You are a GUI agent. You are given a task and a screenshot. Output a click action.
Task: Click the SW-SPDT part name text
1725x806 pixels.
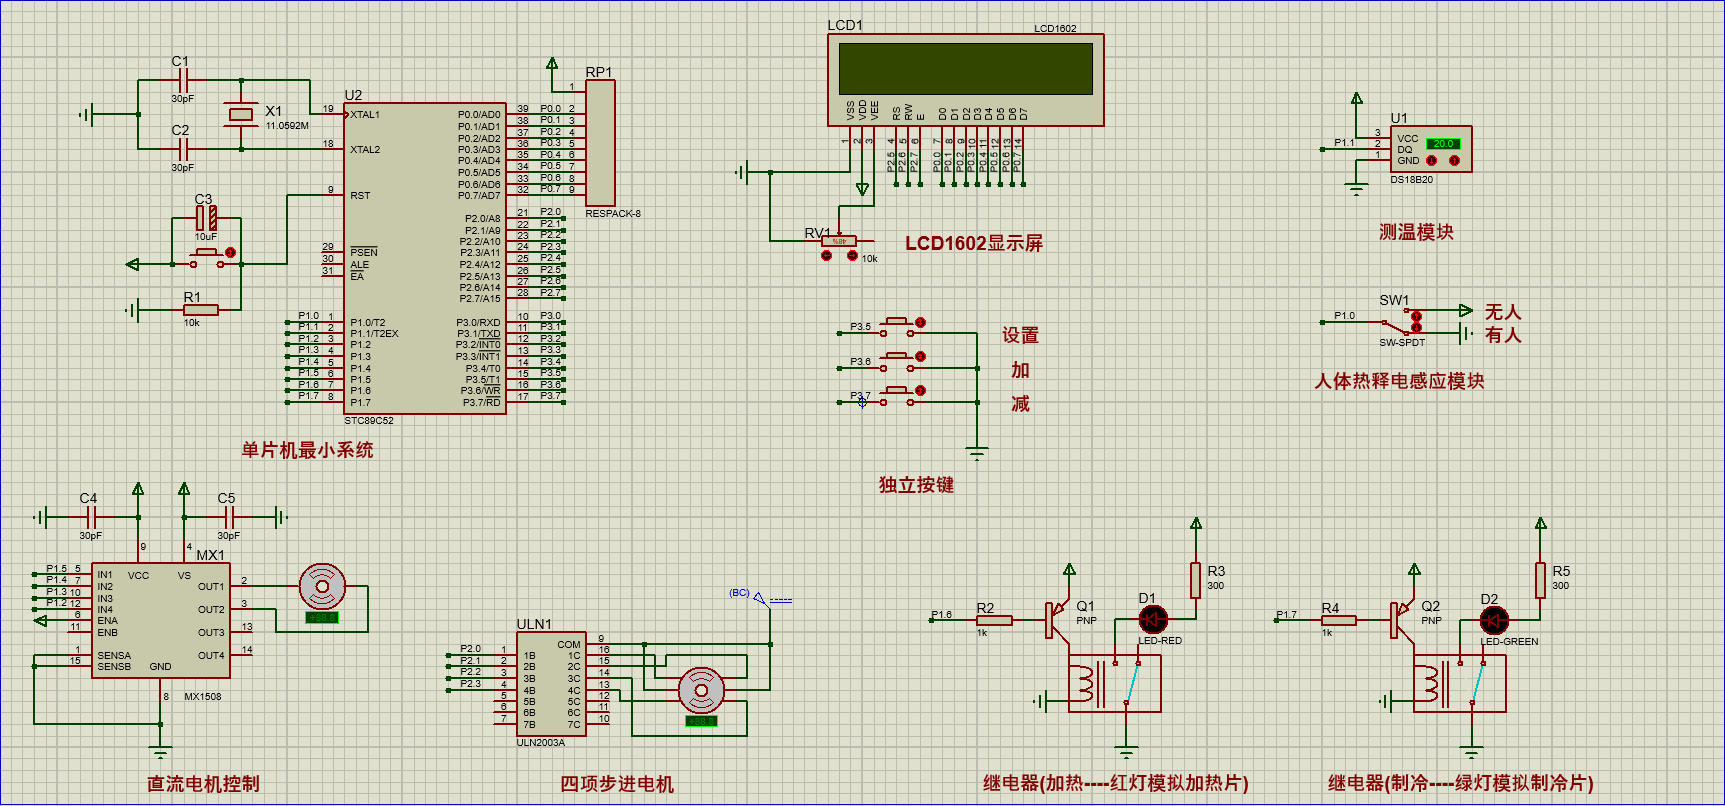pos(1402,343)
